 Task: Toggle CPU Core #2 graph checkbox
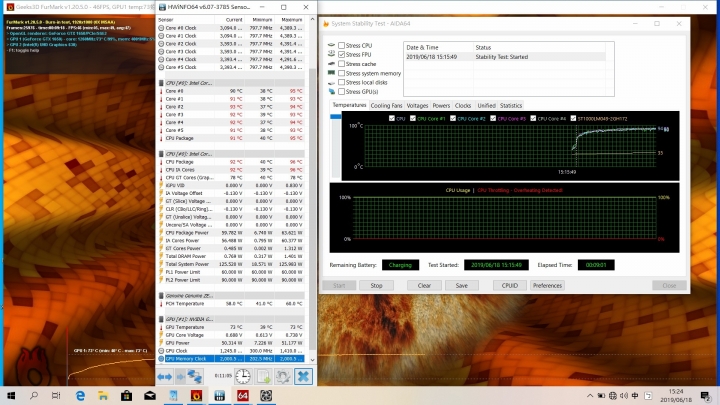[453, 118]
